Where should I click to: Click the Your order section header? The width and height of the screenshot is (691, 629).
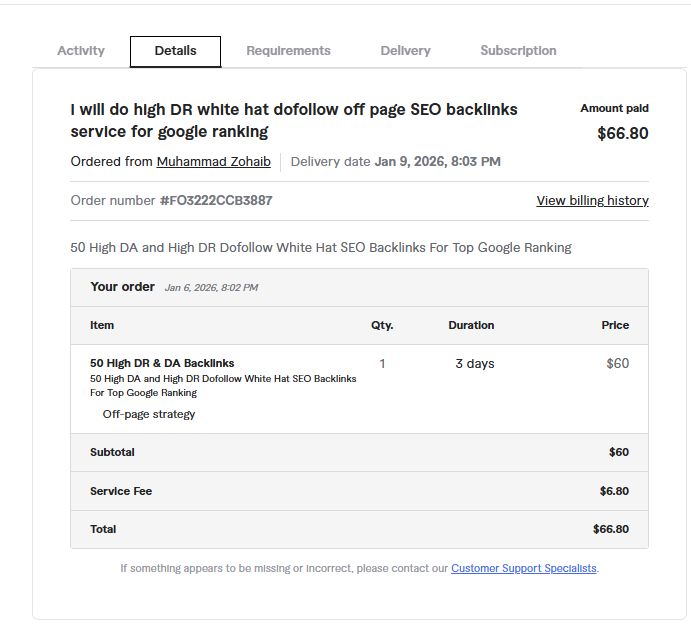click(x=123, y=287)
